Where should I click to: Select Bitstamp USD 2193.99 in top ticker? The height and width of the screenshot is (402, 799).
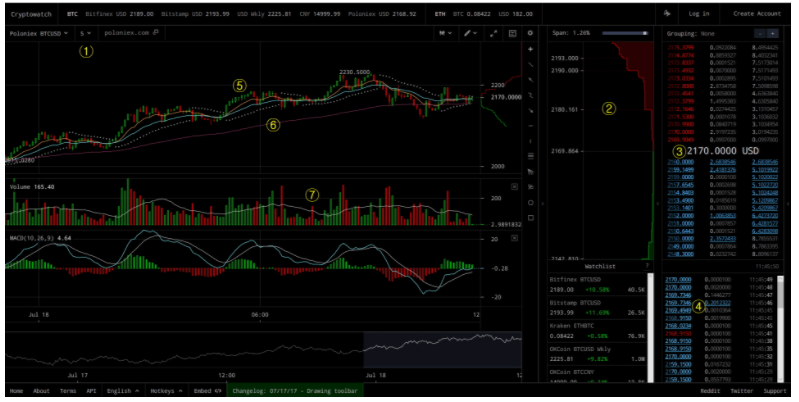point(195,14)
